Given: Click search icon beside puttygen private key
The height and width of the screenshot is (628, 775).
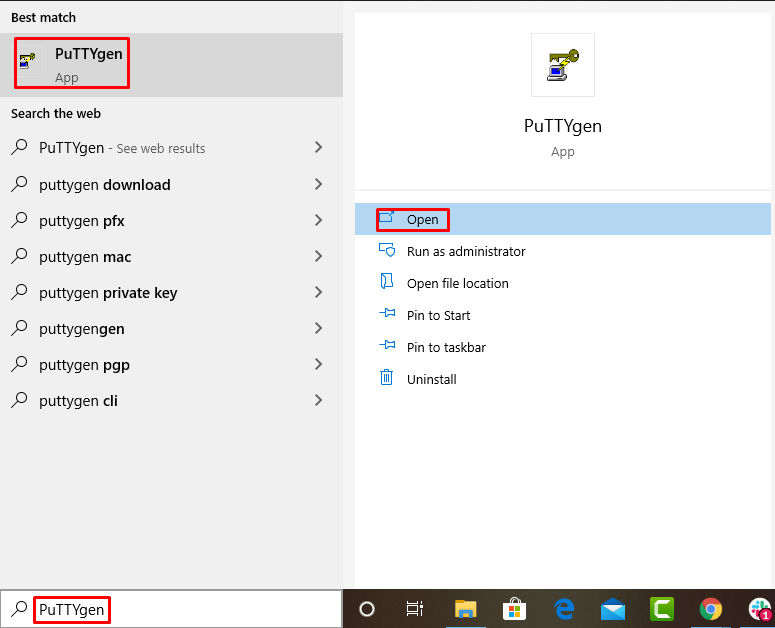Looking at the screenshot, I should tap(19, 292).
